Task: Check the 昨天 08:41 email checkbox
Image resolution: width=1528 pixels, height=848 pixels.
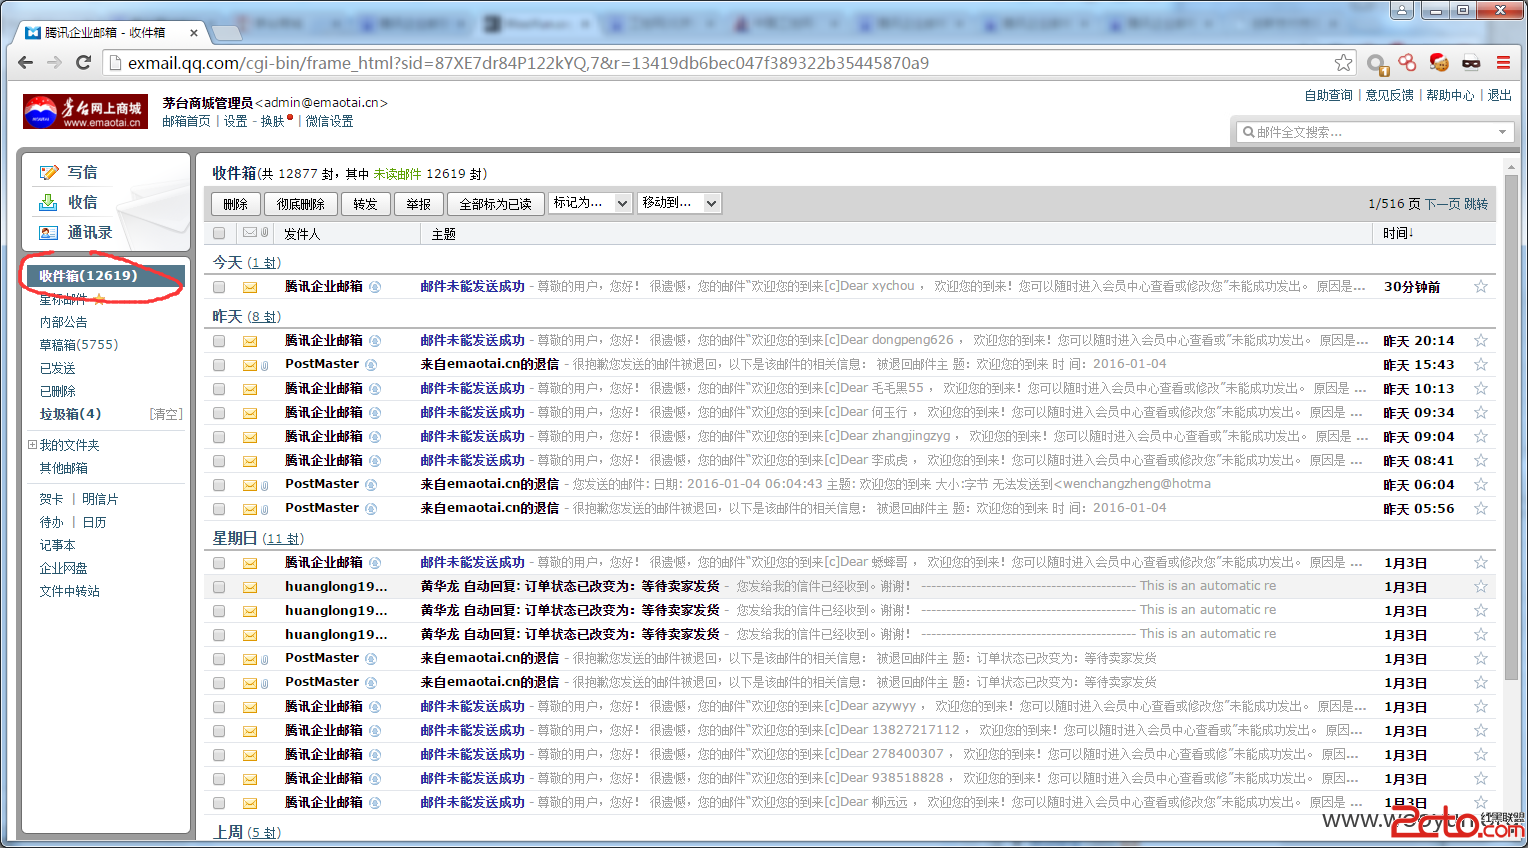Action: pos(219,461)
